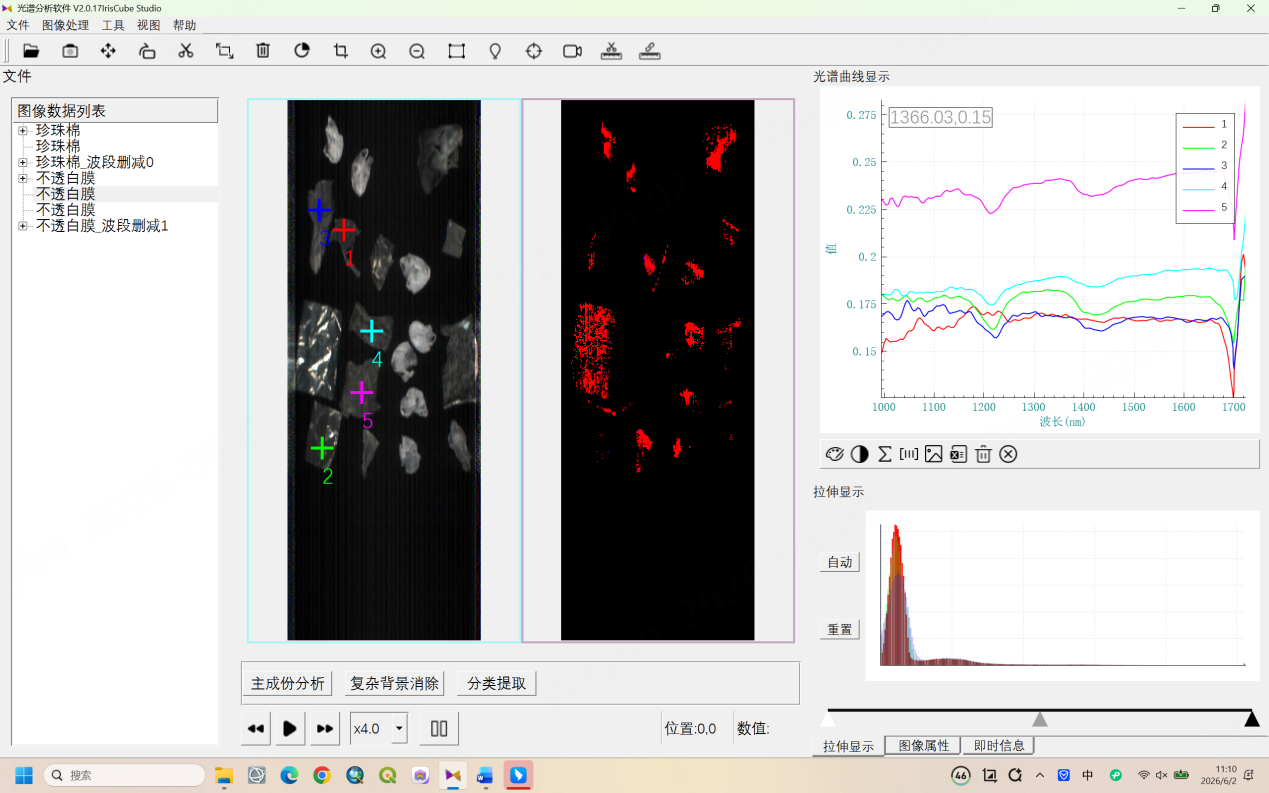Click the Excel export icon under chart
The image size is (1269, 793).
[x=958, y=454]
